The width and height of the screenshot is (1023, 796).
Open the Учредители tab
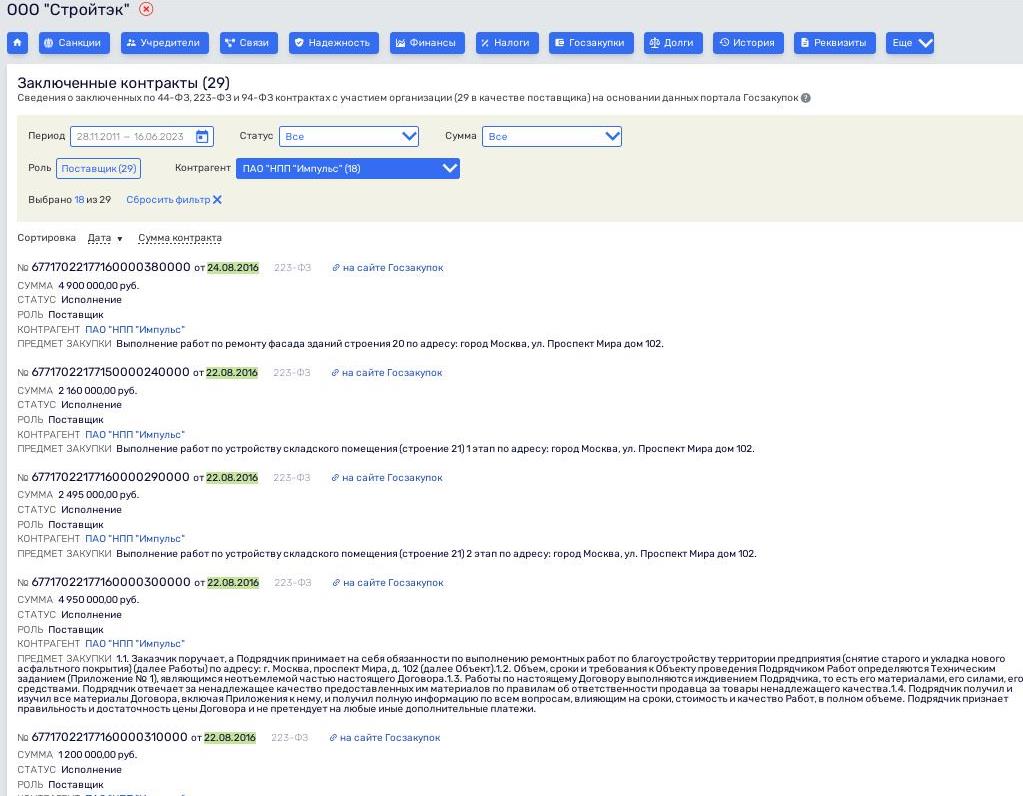coord(164,42)
